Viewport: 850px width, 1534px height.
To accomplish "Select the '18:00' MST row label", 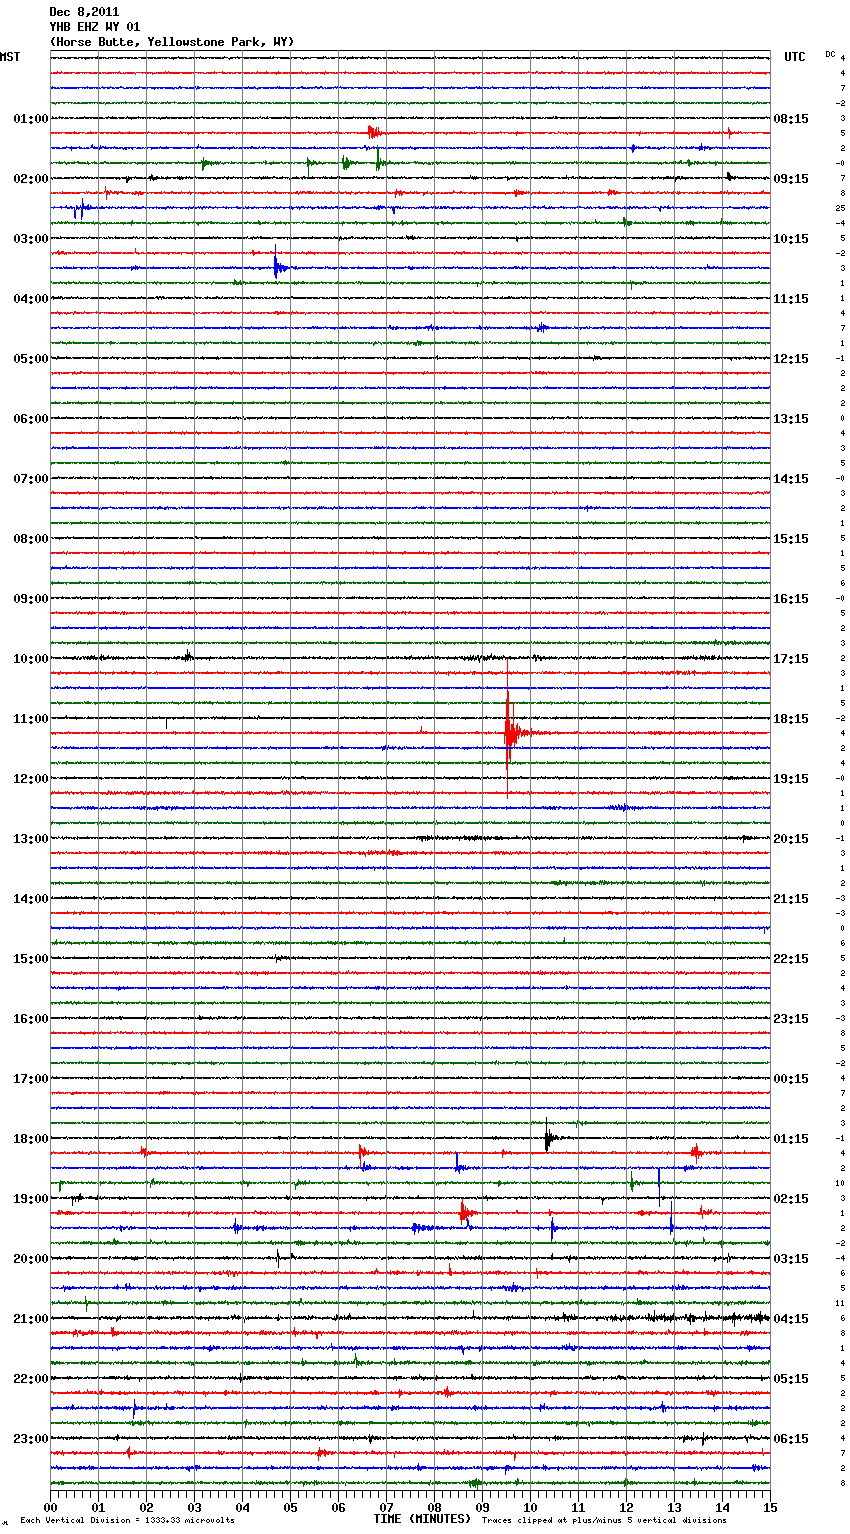I will [31, 1139].
